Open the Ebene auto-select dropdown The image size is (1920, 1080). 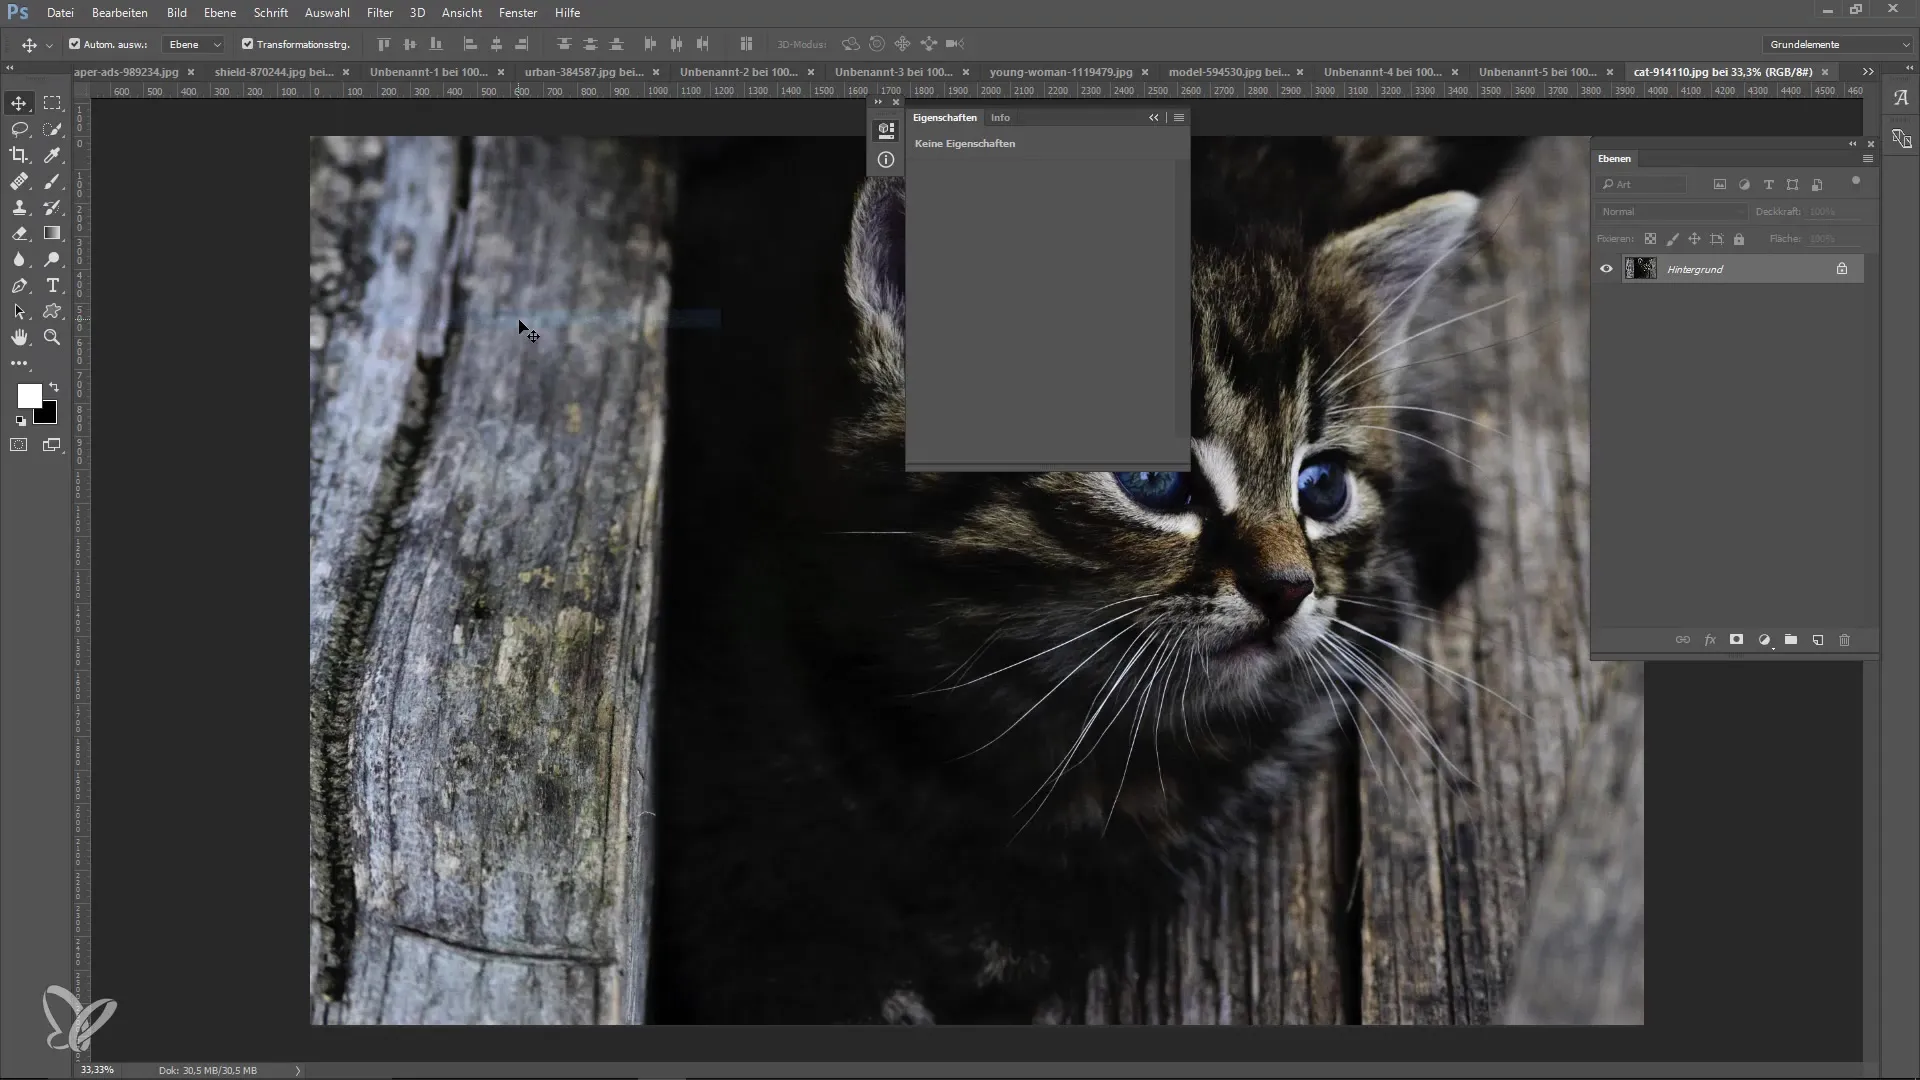(x=194, y=44)
